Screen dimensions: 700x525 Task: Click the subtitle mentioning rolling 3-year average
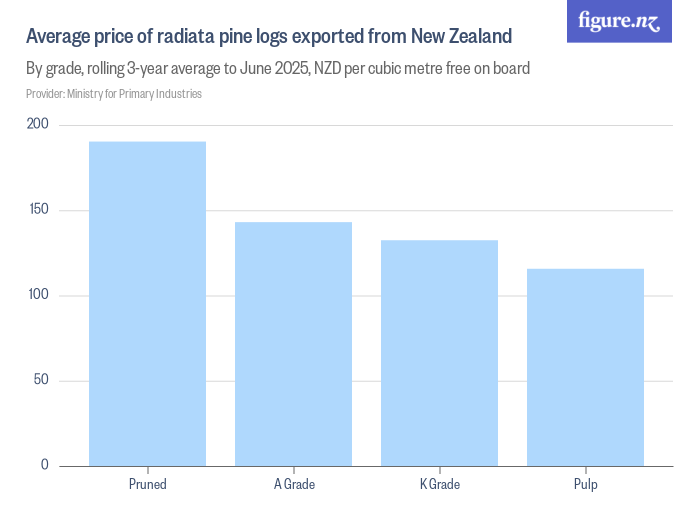click(x=277, y=69)
